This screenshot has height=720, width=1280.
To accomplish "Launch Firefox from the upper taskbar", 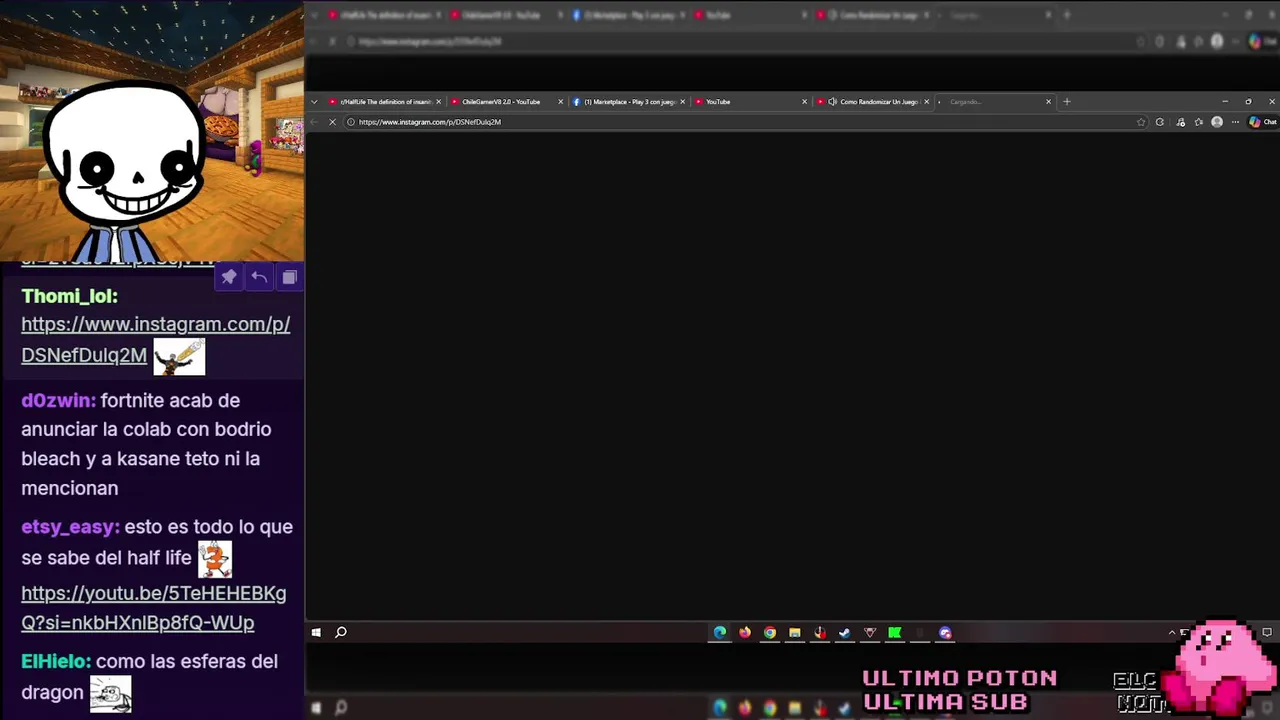I will click(x=745, y=632).
